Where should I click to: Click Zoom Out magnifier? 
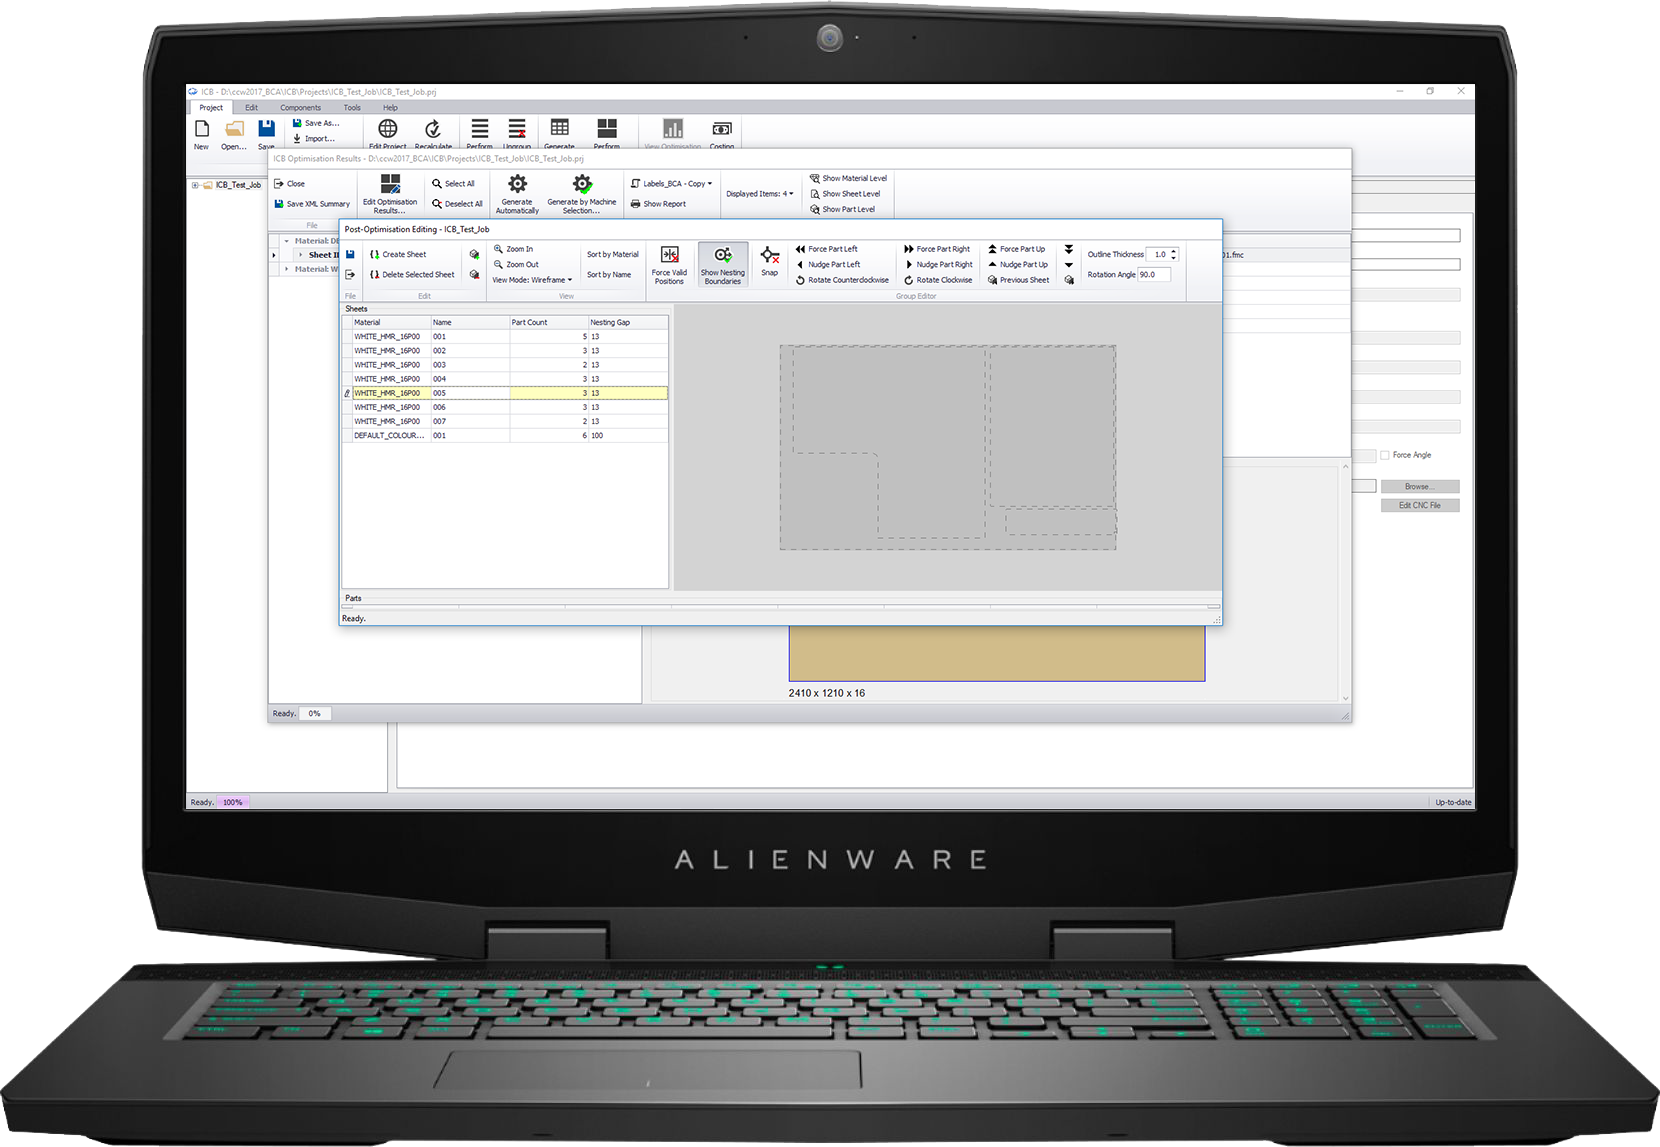[x=516, y=265]
